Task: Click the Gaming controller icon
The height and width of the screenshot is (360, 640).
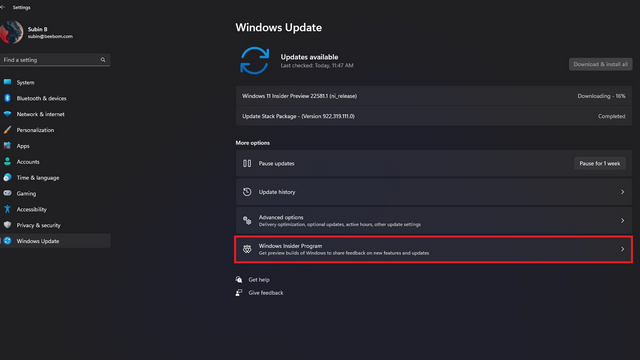Action: (7, 193)
